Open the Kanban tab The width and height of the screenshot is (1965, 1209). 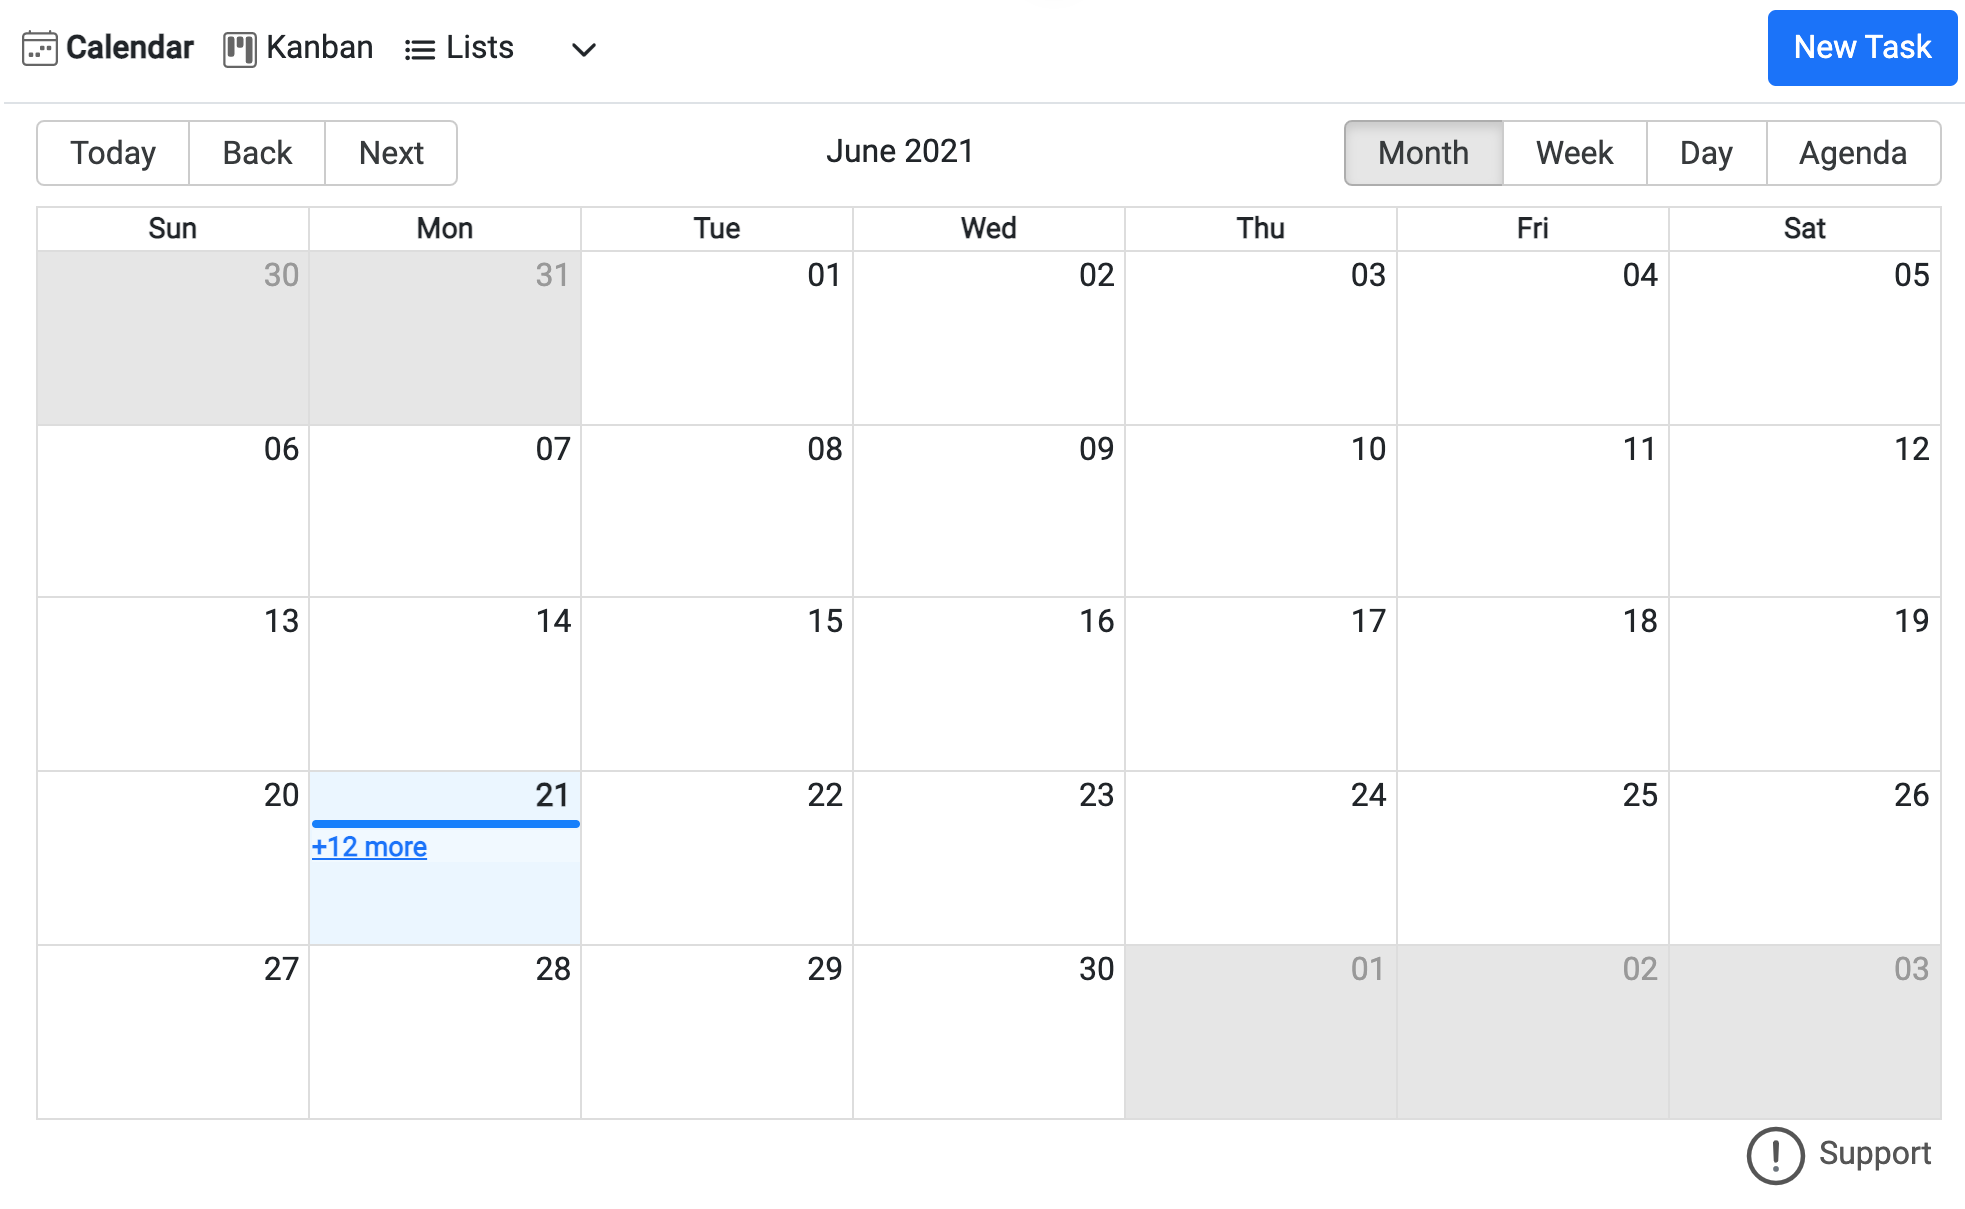(x=319, y=48)
